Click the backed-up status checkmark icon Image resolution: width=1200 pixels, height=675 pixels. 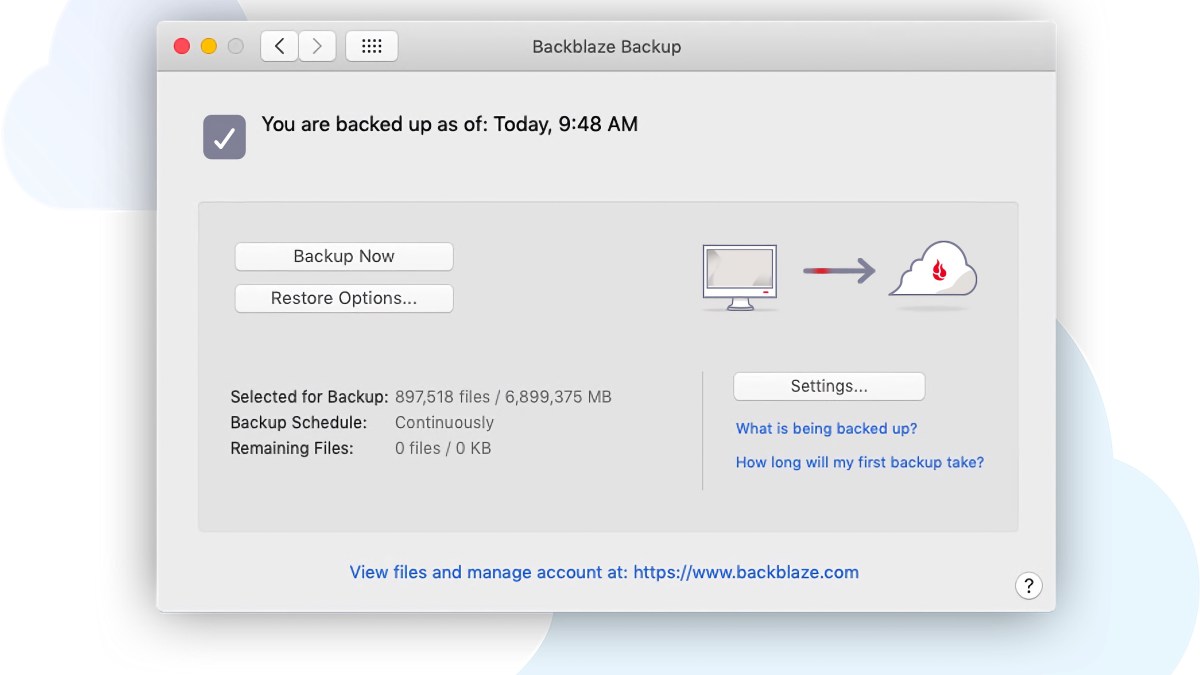pyautogui.click(x=223, y=137)
